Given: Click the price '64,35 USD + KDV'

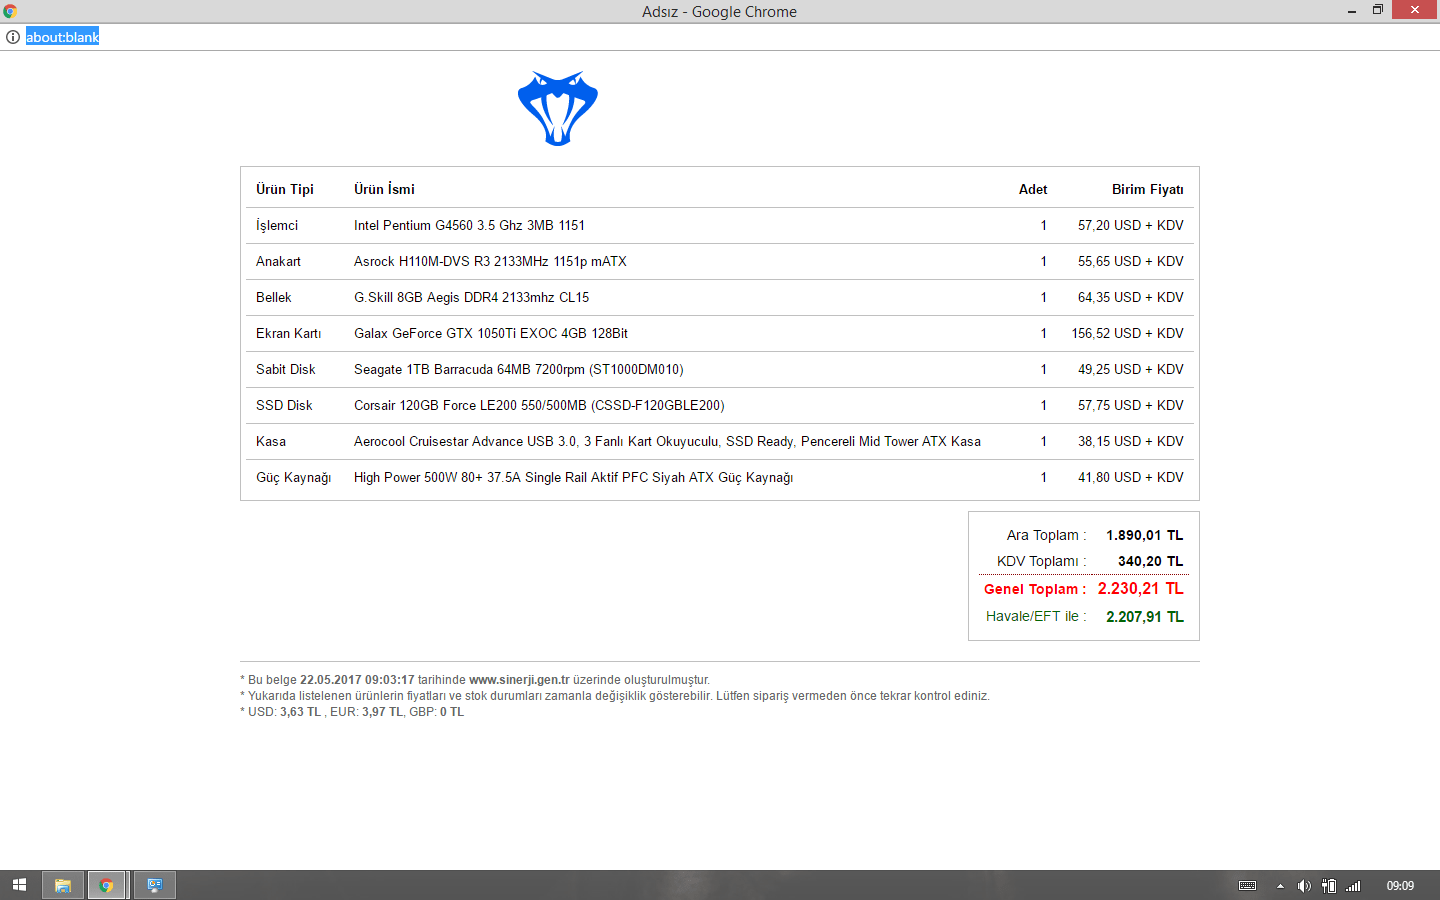Looking at the screenshot, I should 1131,297.
